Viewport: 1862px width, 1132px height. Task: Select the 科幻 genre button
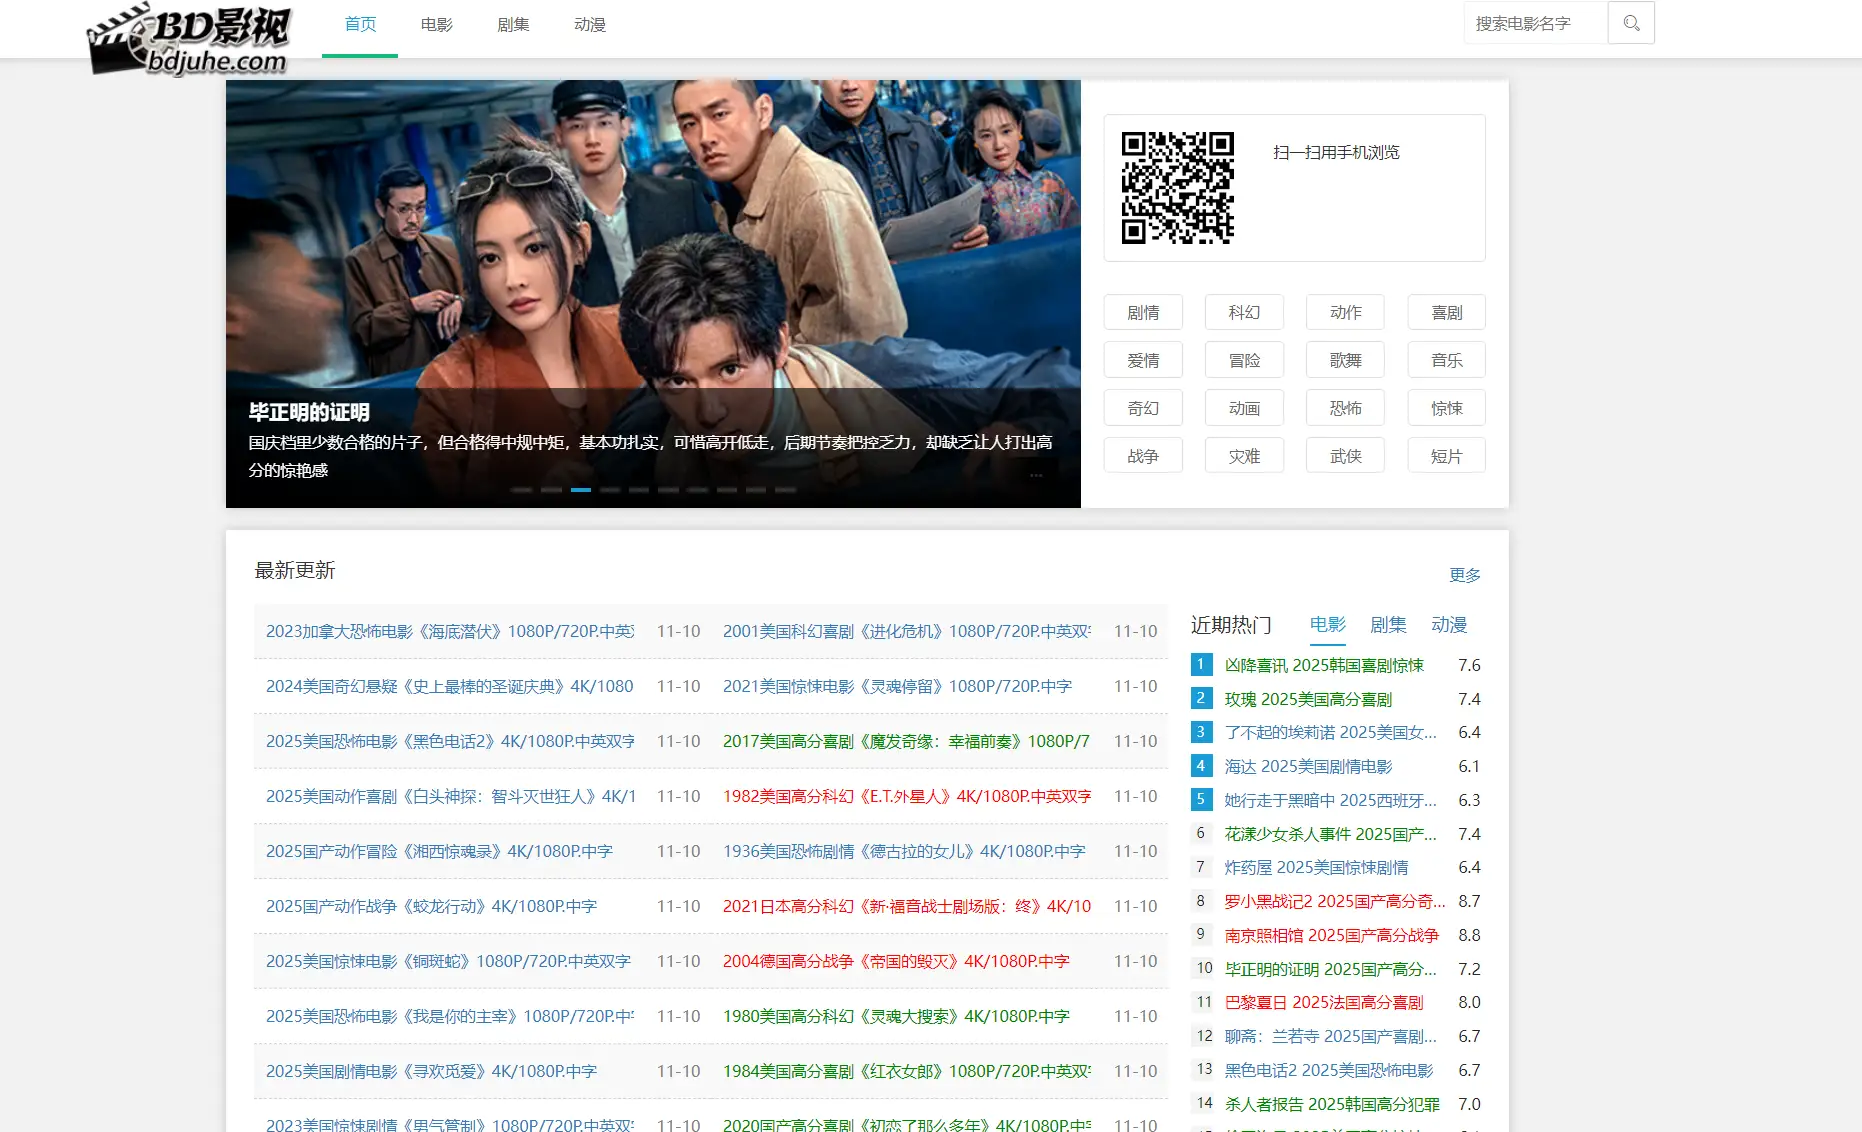pyautogui.click(x=1244, y=313)
